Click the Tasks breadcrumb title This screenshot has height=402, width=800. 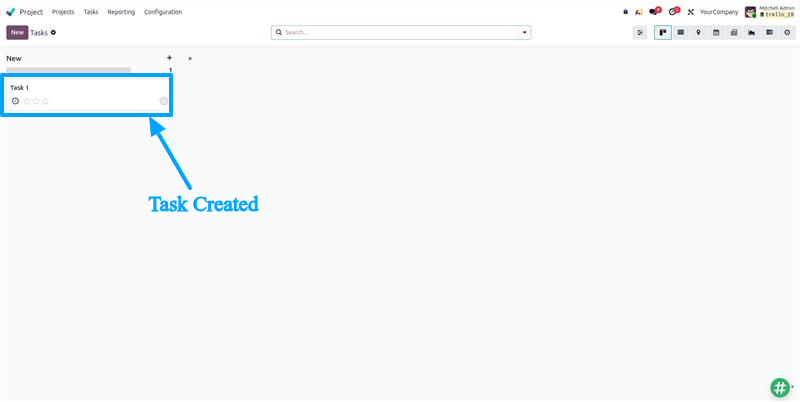click(x=39, y=33)
